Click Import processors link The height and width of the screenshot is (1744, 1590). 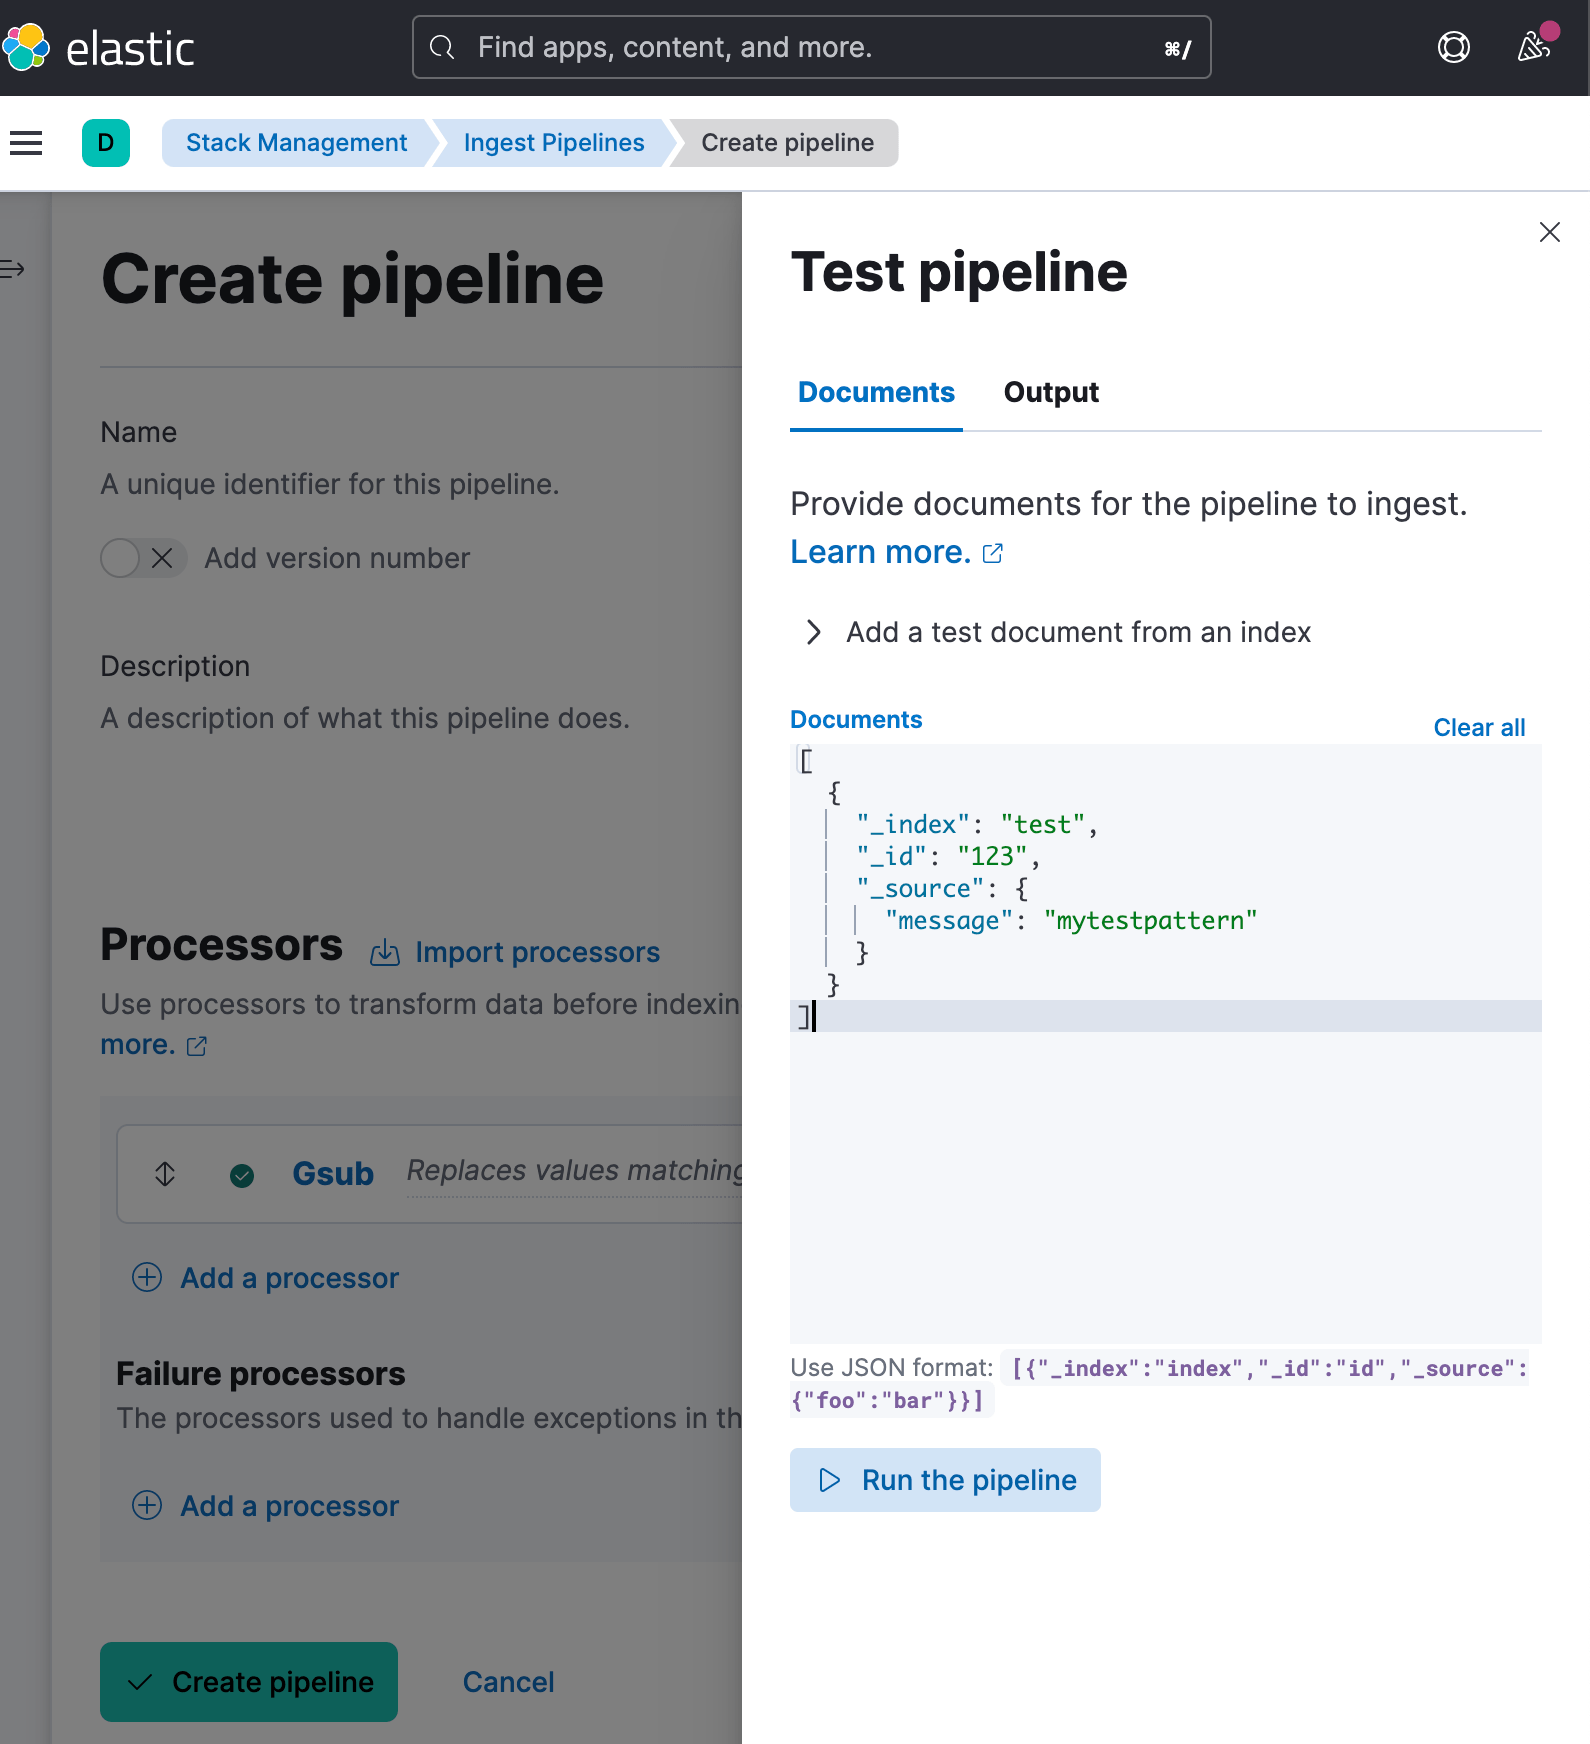(537, 953)
